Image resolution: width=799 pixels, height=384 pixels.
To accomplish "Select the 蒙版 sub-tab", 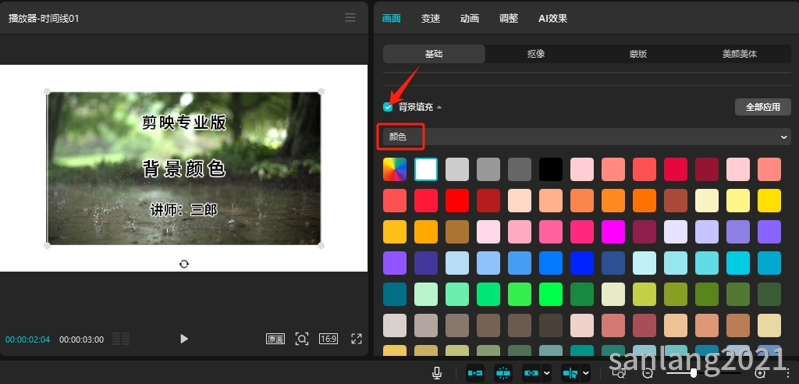I will point(638,53).
